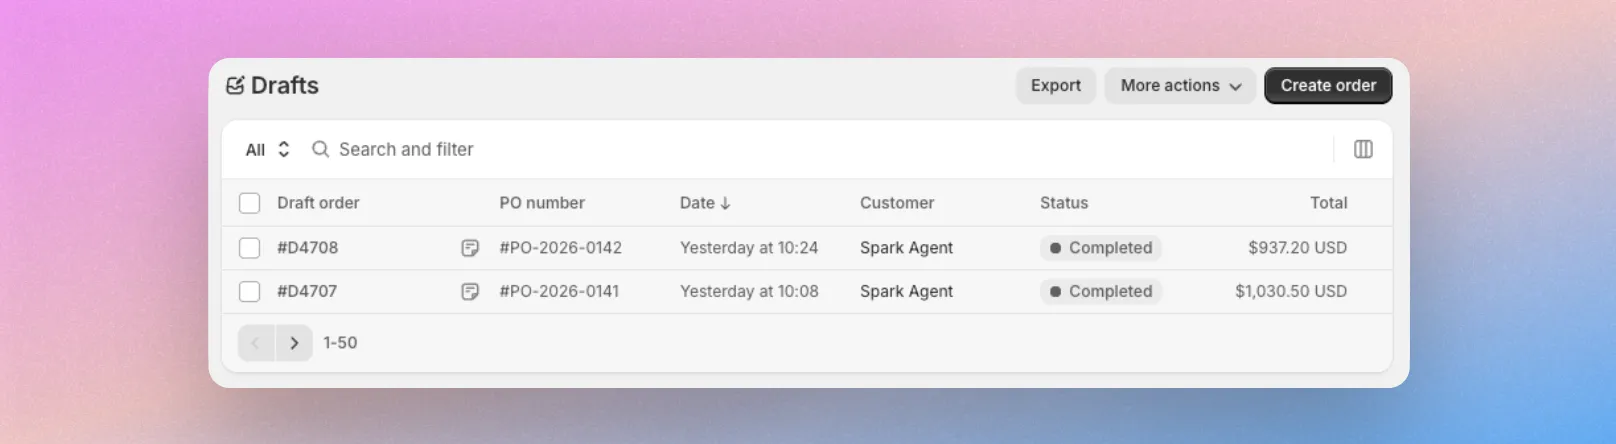Click the Create order button
The width and height of the screenshot is (1616, 444).
(1328, 86)
